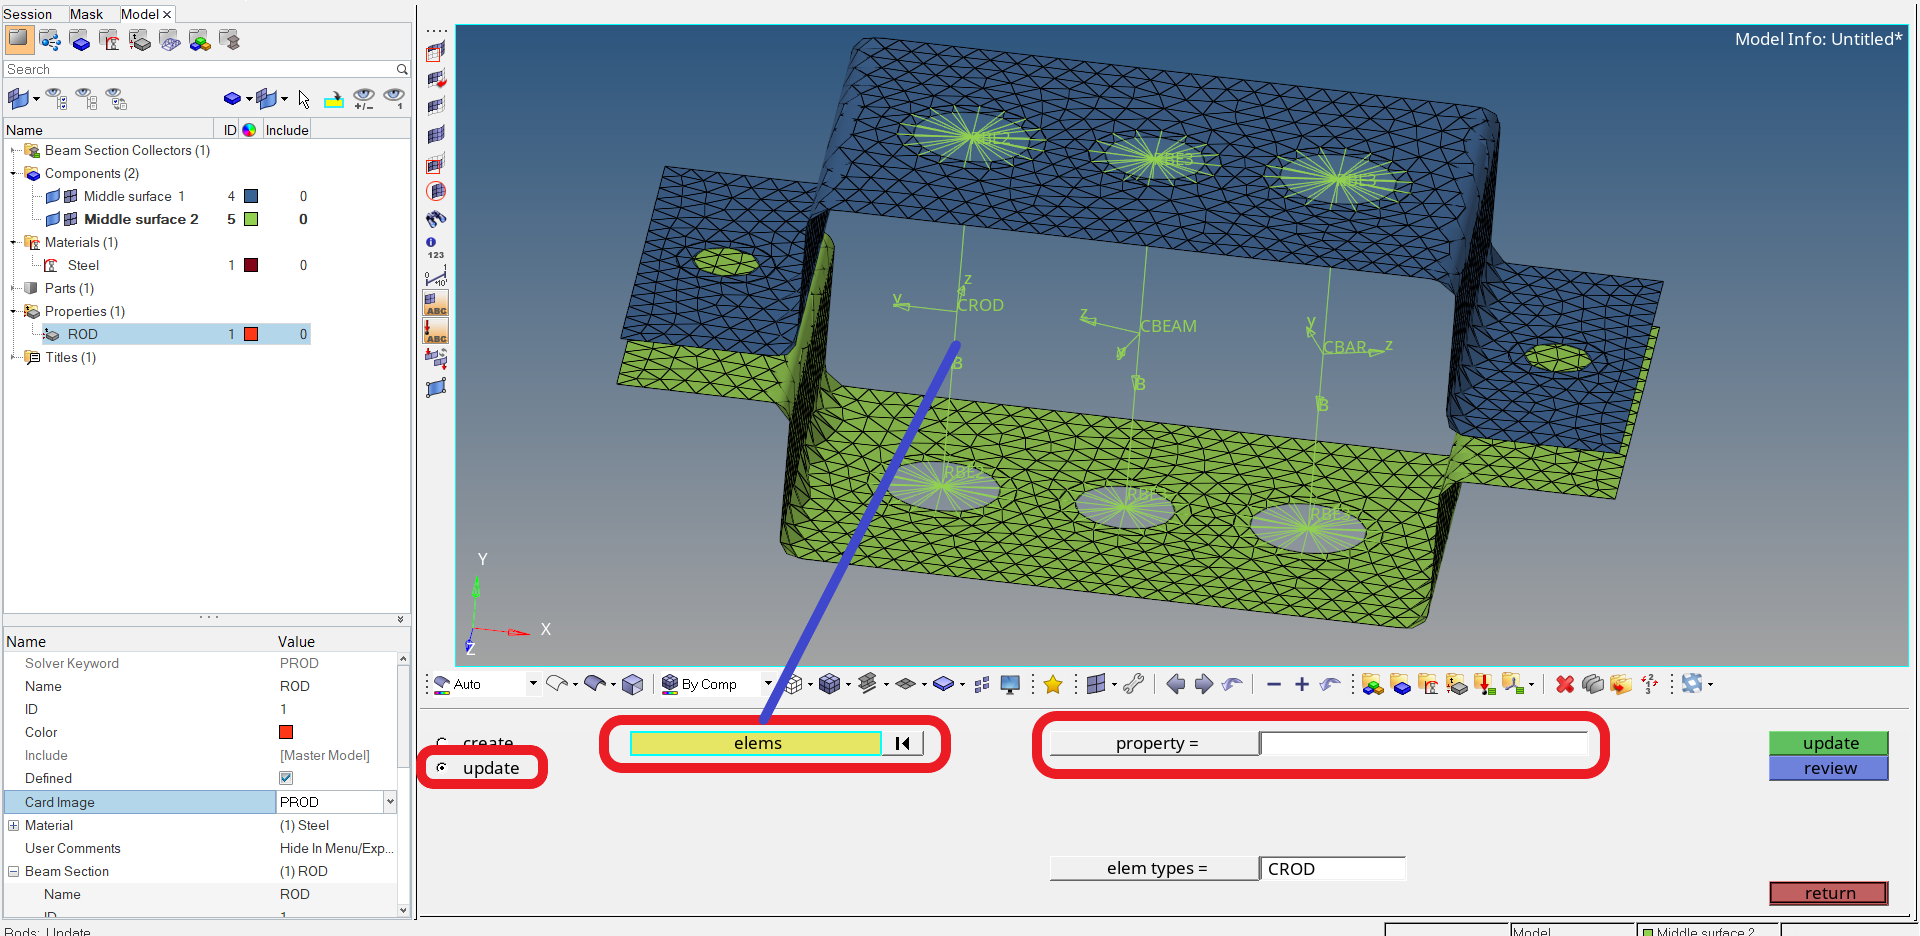
Task: Click the green update button
Action: pyautogui.click(x=1828, y=743)
